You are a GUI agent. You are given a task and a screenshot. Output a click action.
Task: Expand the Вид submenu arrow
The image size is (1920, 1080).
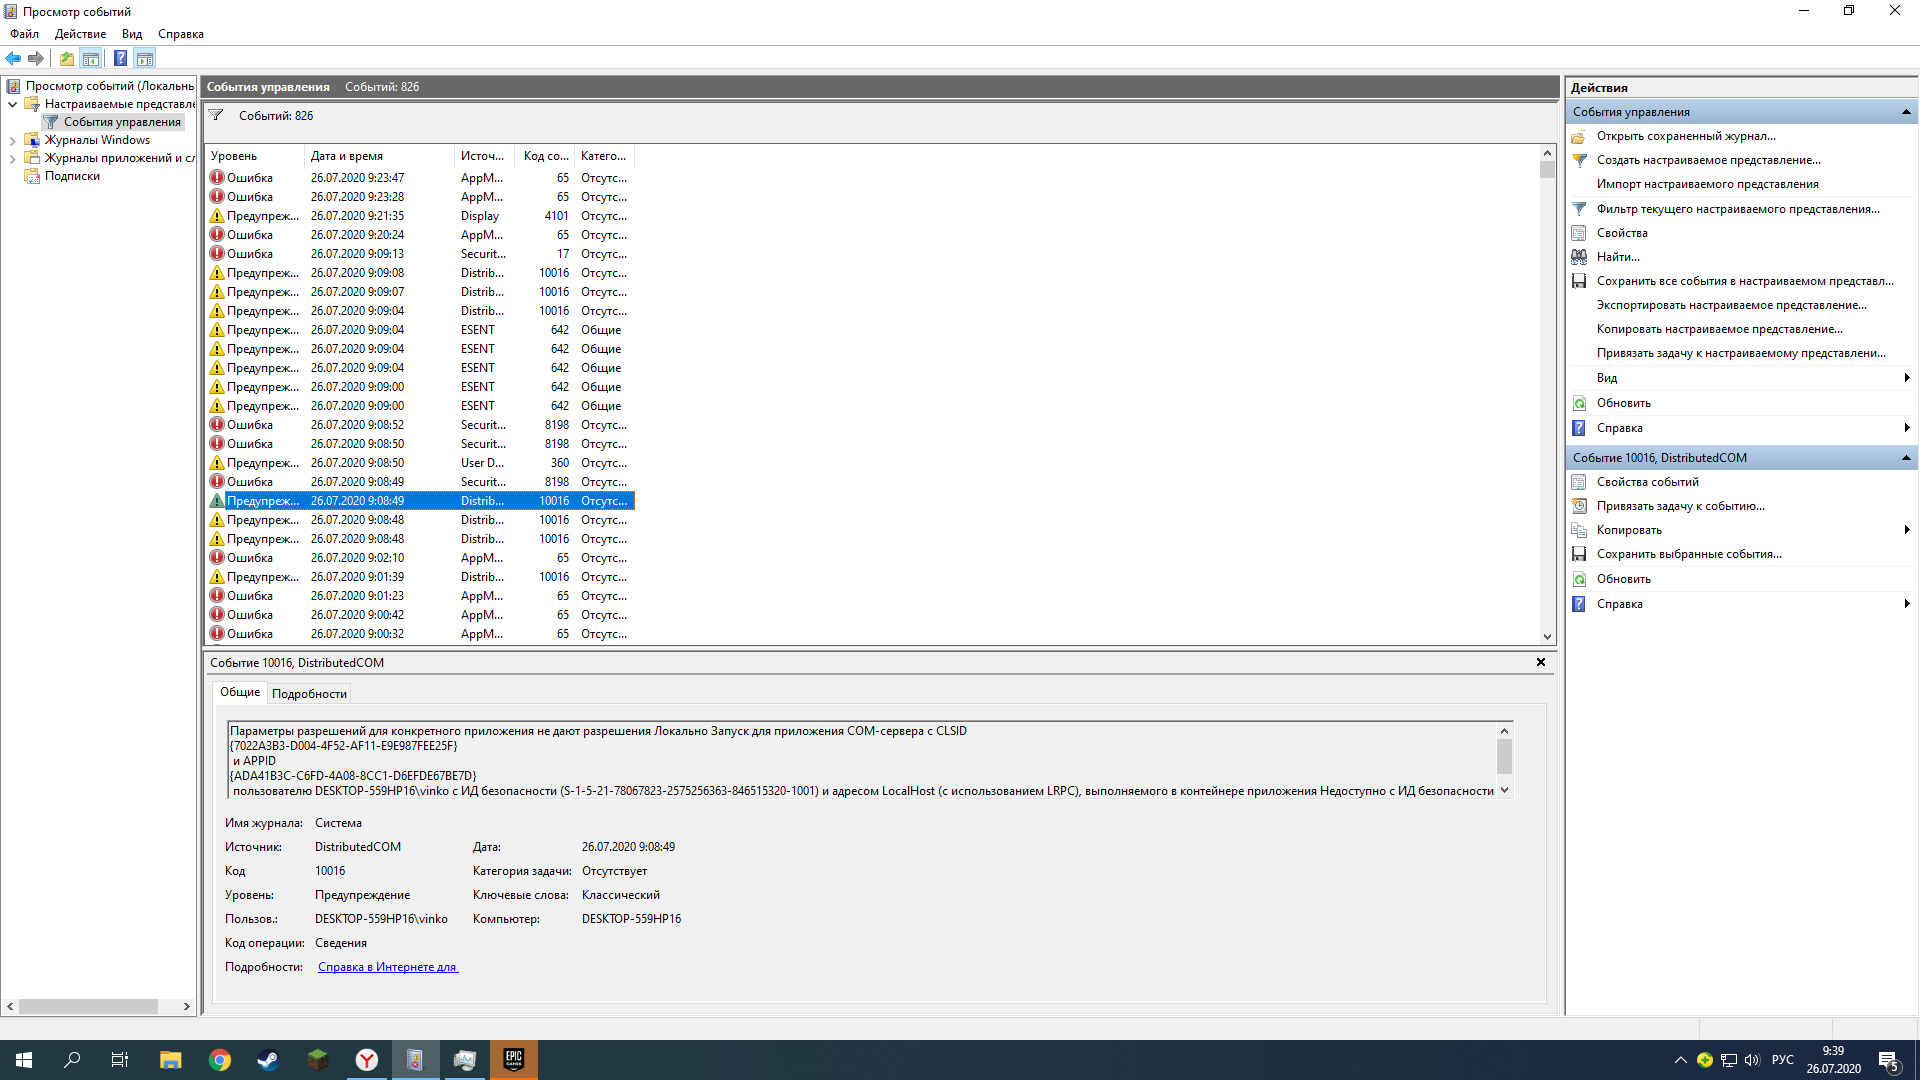1907,378
